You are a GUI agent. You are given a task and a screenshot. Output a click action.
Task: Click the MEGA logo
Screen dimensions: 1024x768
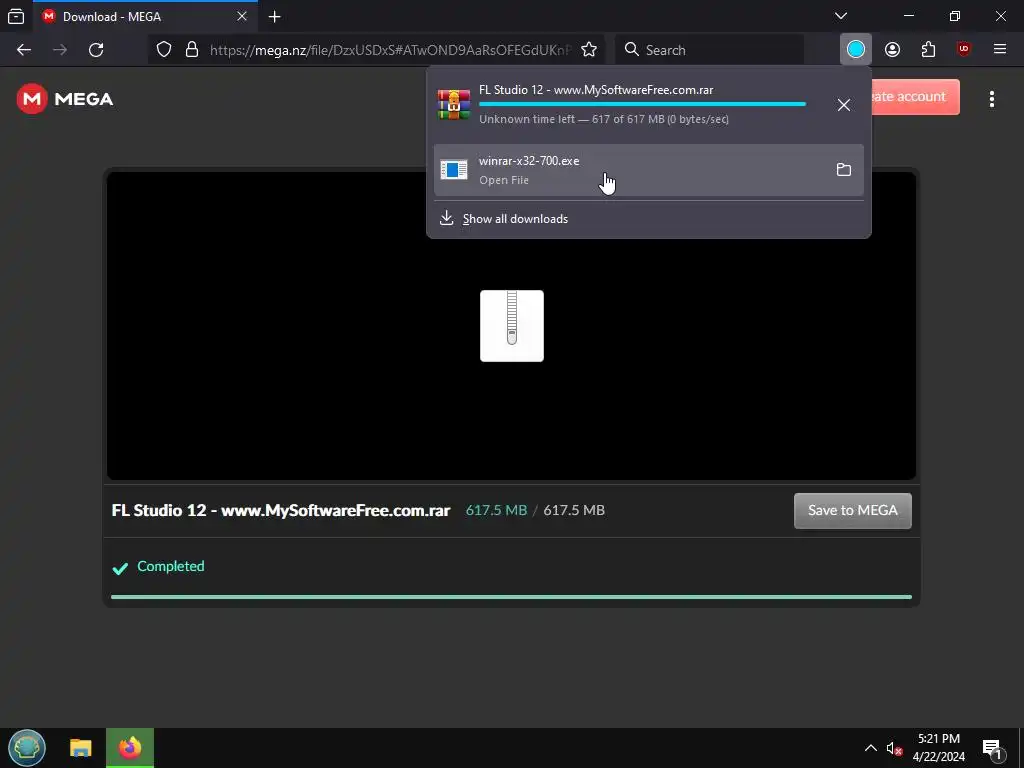[65, 99]
